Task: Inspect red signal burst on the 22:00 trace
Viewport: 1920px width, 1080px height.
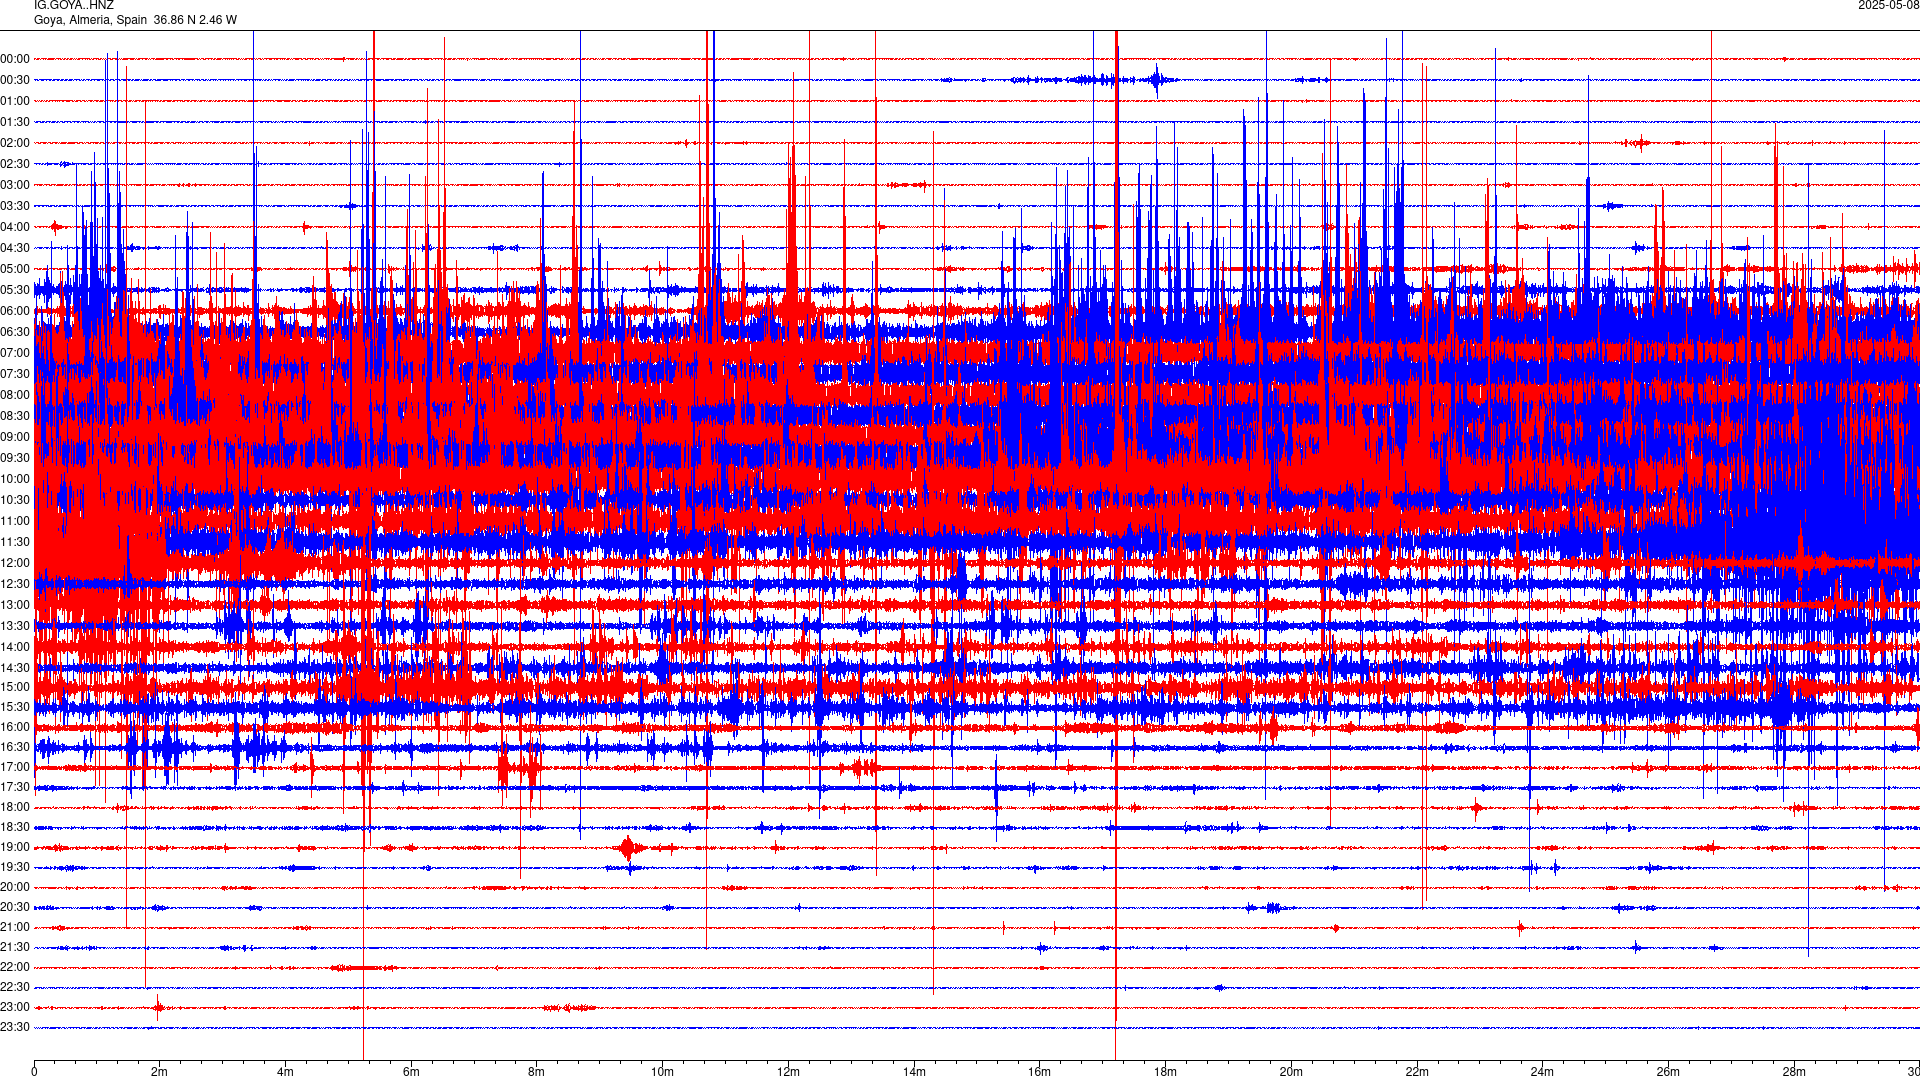Action: point(364,967)
